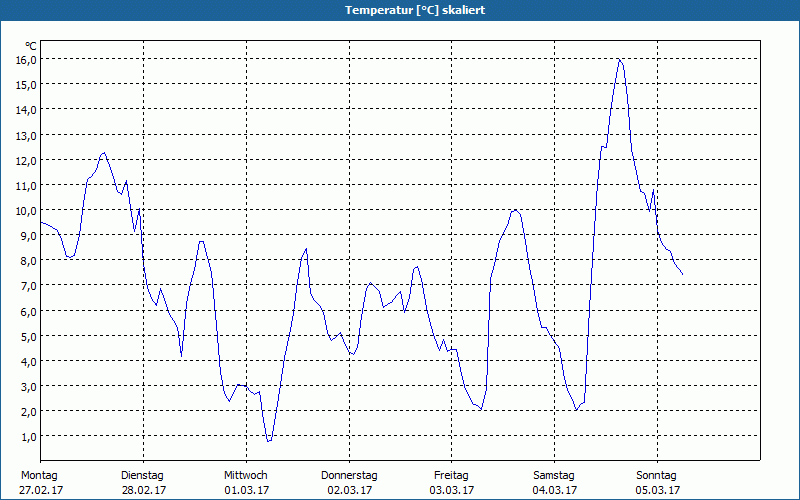This screenshot has width=800, height=500.
Task: Click the Montag day label
Action: (39, 476)
